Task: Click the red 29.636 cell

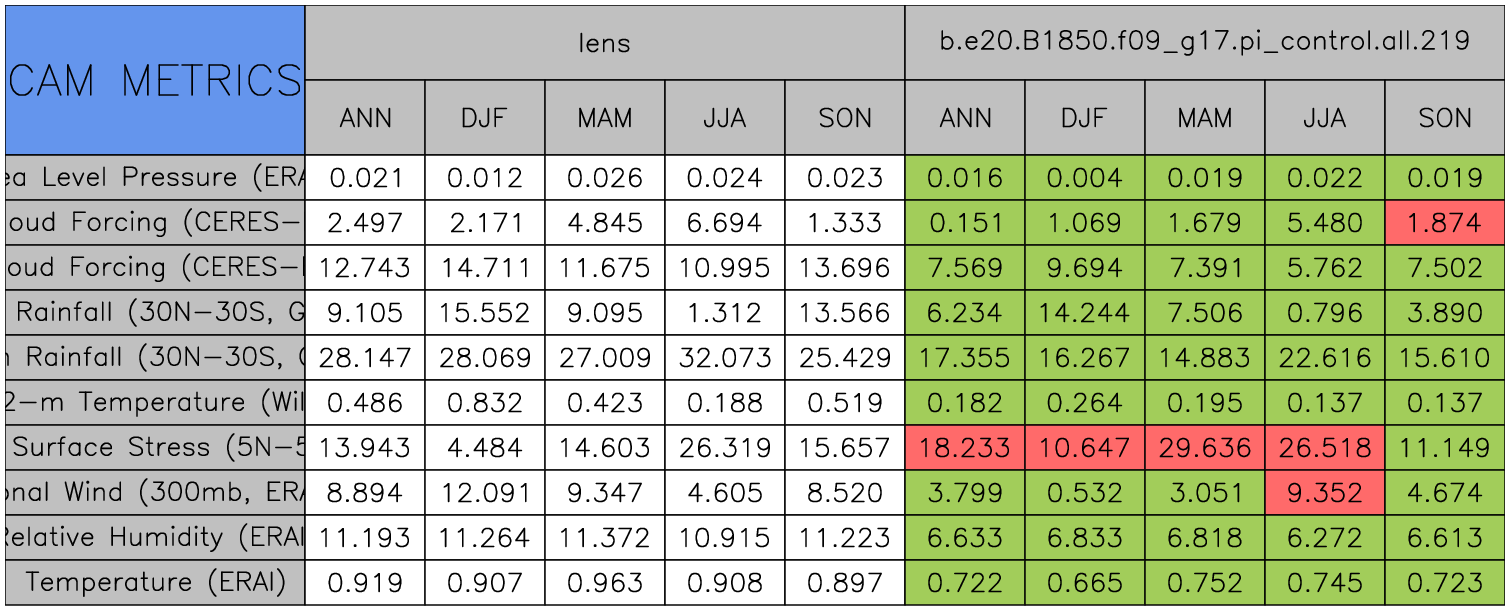Action: (x=1205, y=448)
